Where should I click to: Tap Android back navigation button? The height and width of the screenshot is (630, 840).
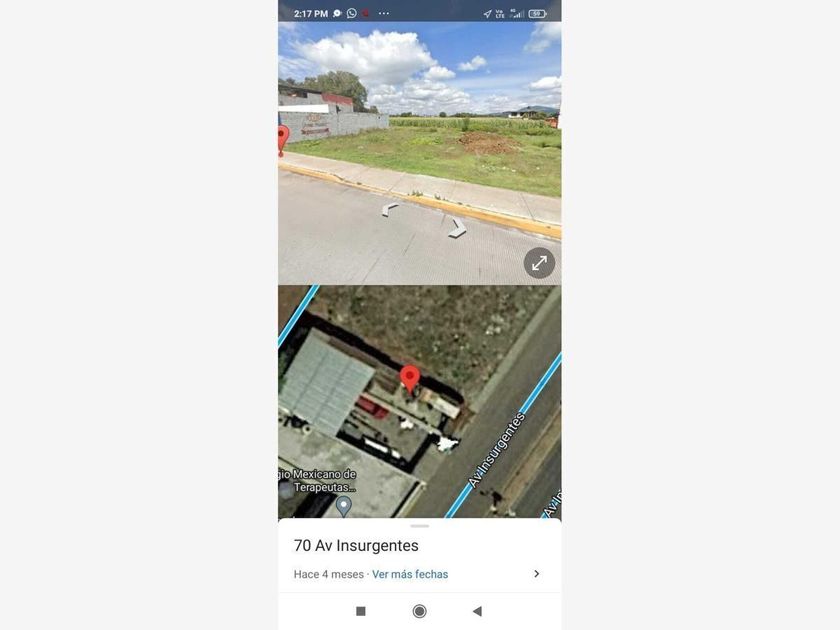[477, 611]
